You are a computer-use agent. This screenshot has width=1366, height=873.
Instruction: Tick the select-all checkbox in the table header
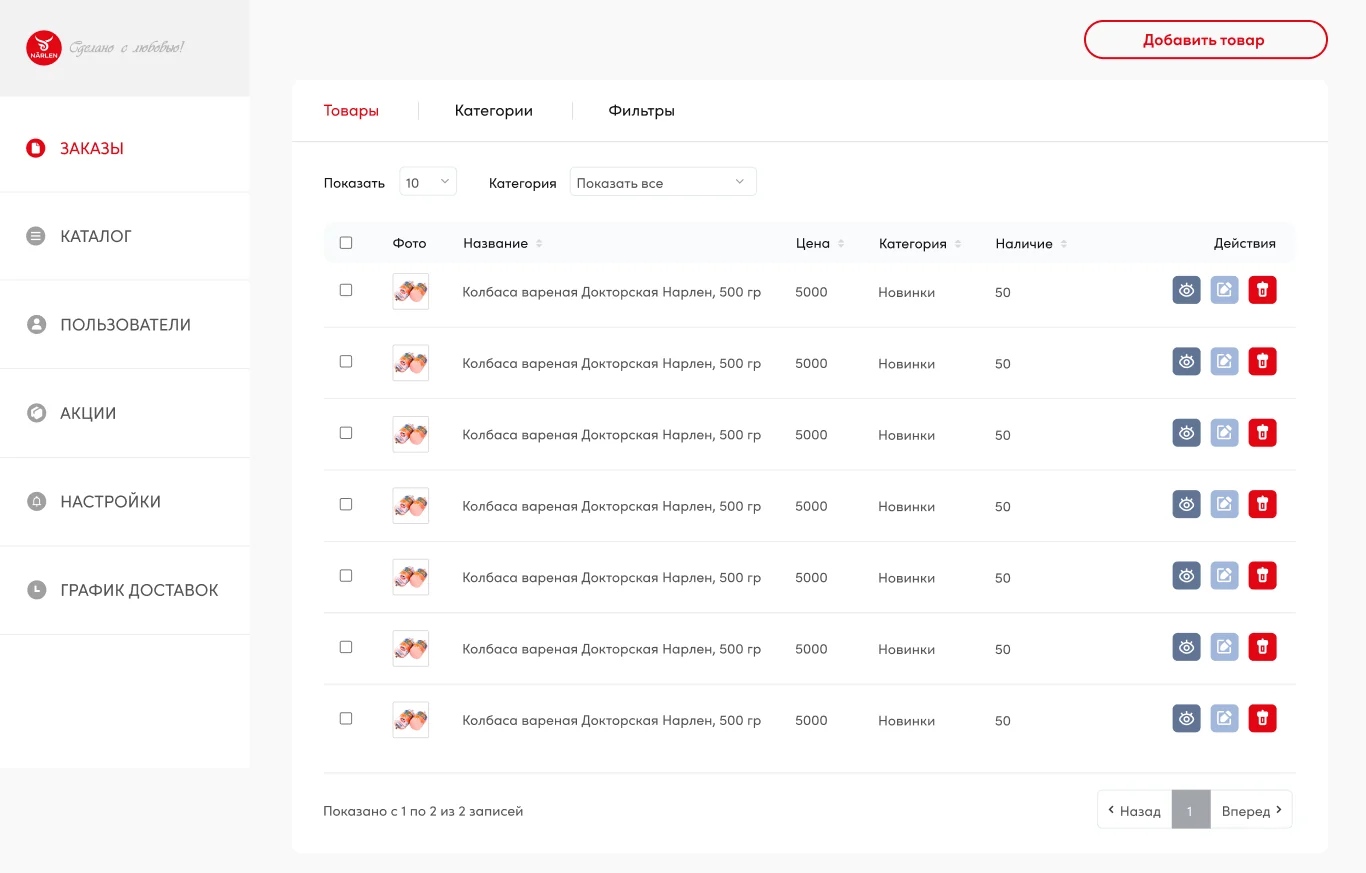click(346, 242)
